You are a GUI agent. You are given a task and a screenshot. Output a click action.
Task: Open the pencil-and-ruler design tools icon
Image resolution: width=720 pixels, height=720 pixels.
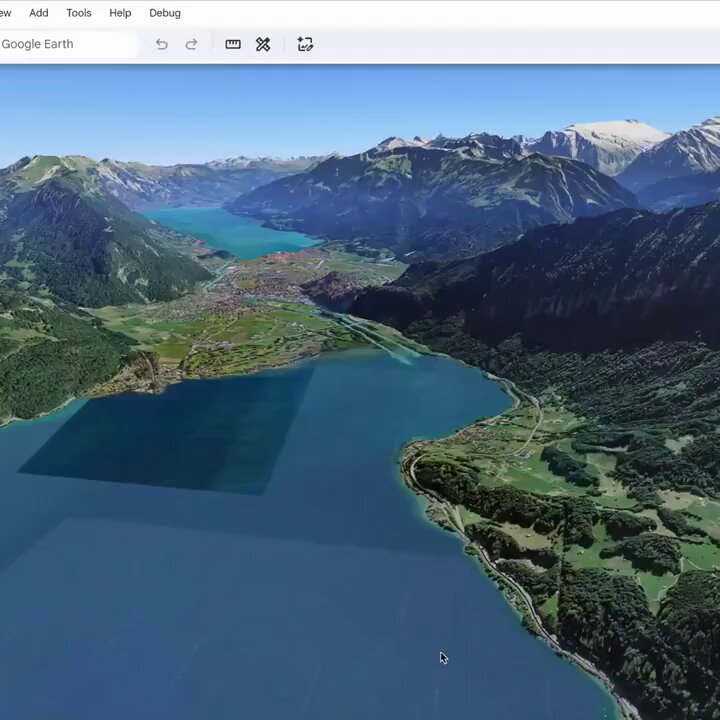tap(263, 45)
